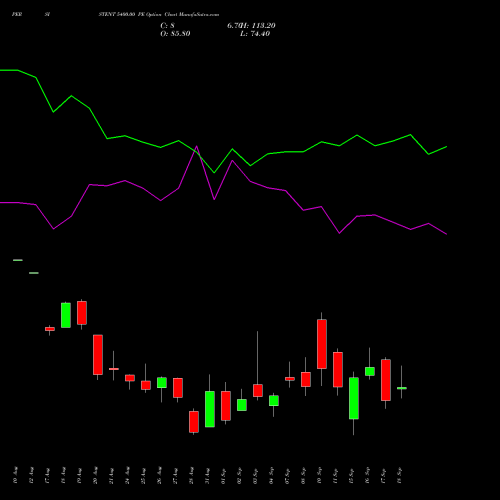The image size is (500, 500).
Task: Select the last thin green candle above 18 Sep
Action: click(402, 388)
